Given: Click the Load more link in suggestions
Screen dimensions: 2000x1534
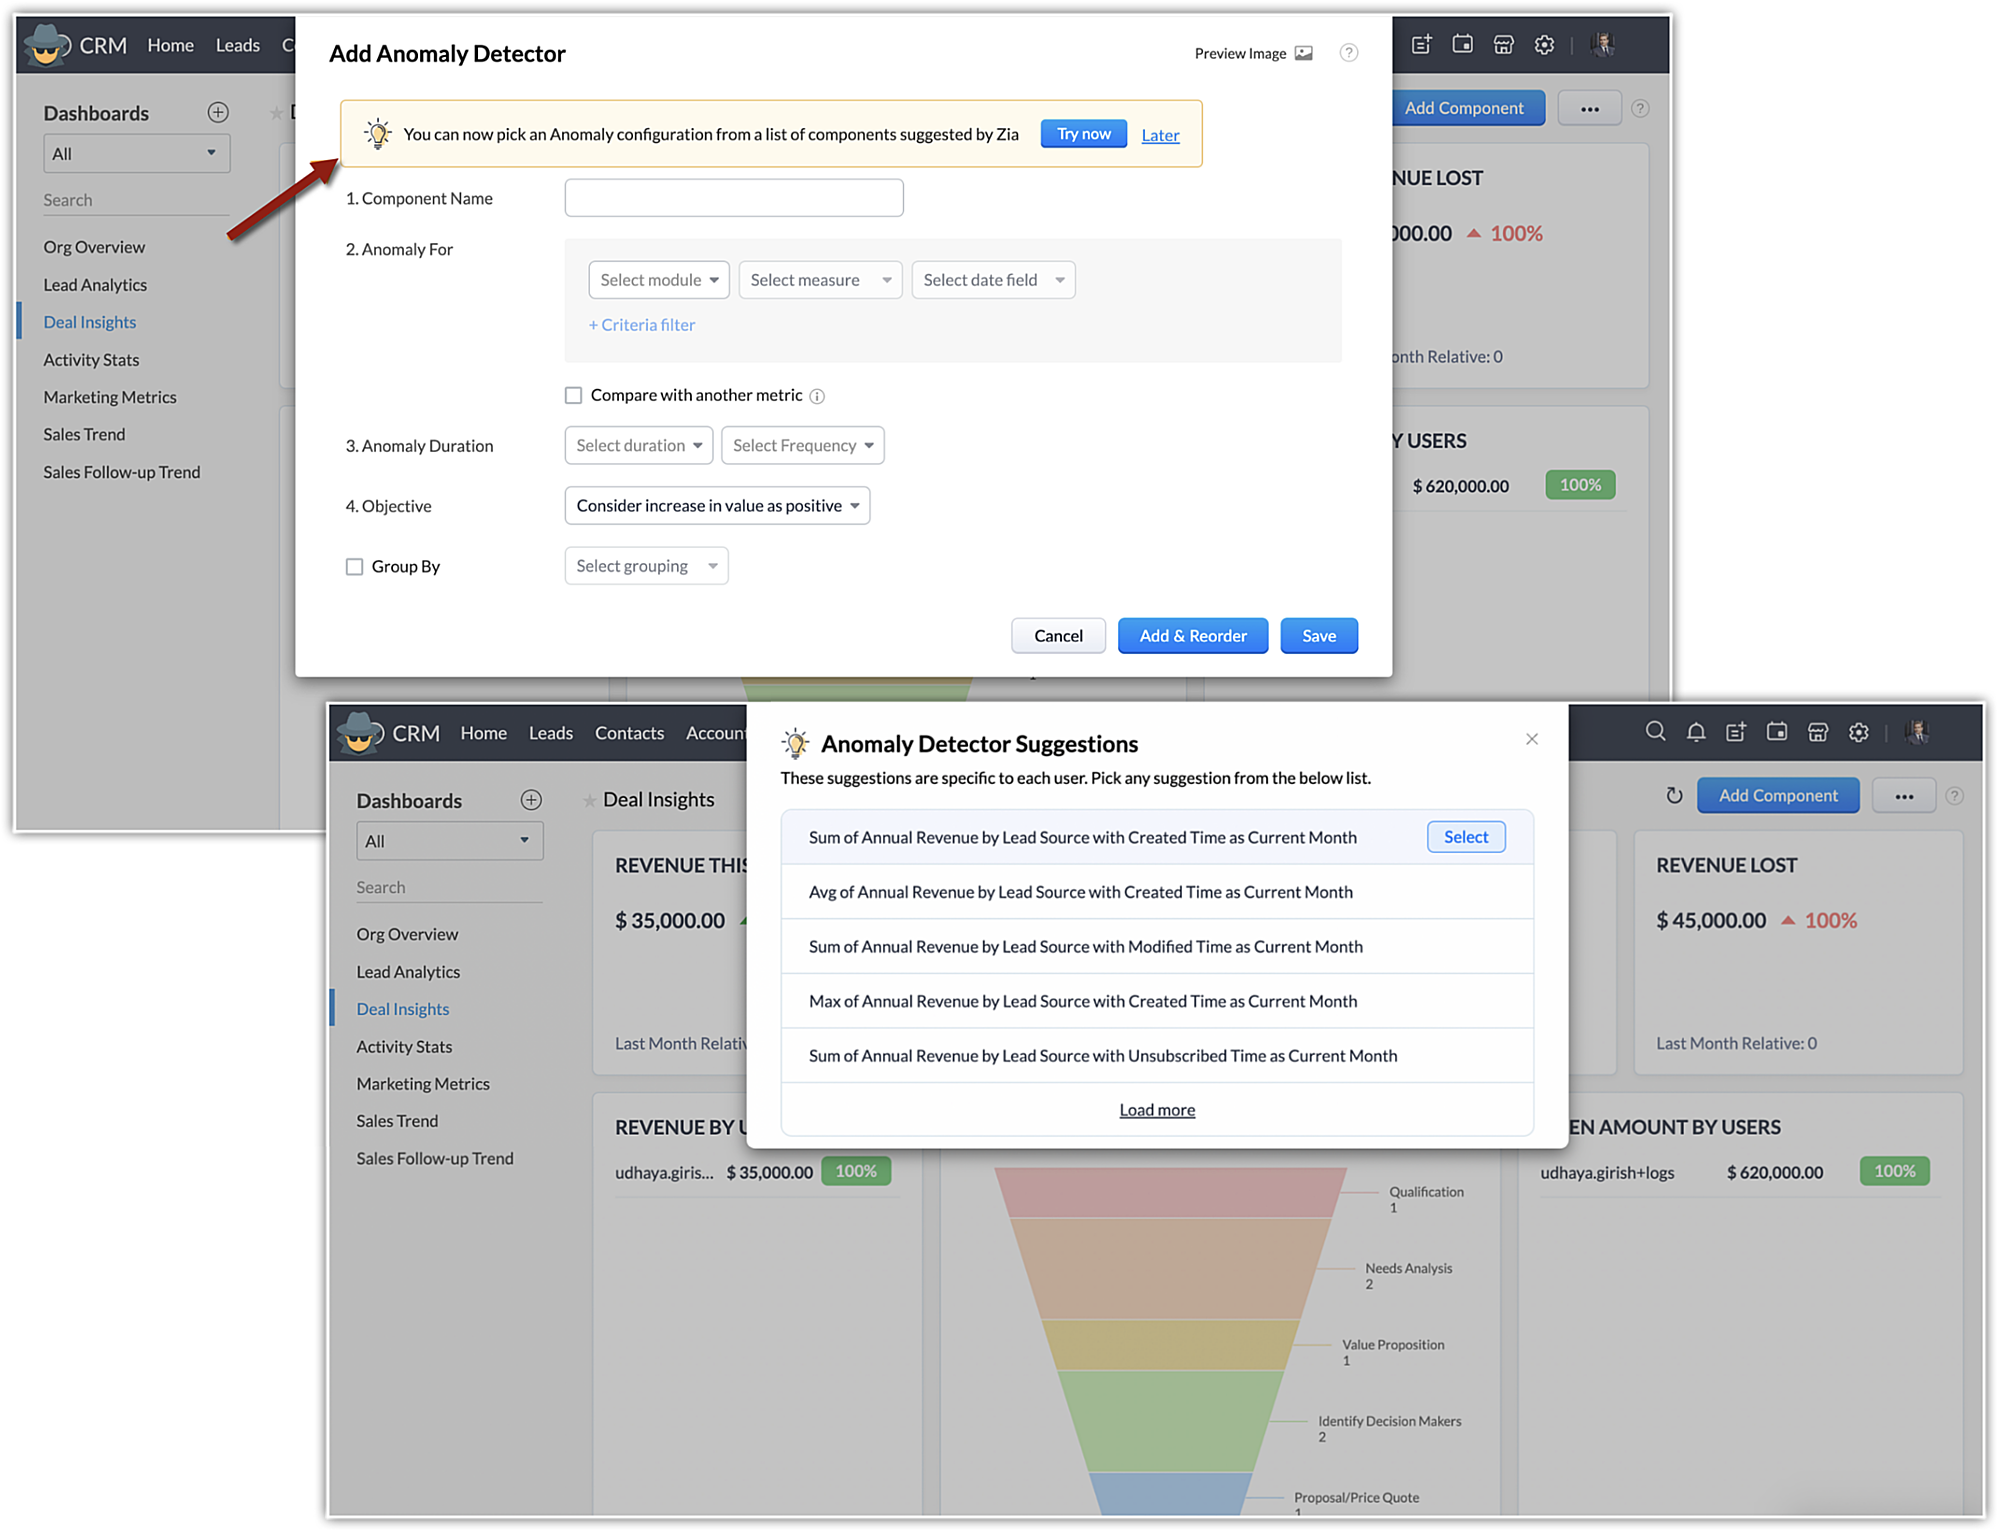Looking at the screenshot, I should [x=1157, y=1110].
